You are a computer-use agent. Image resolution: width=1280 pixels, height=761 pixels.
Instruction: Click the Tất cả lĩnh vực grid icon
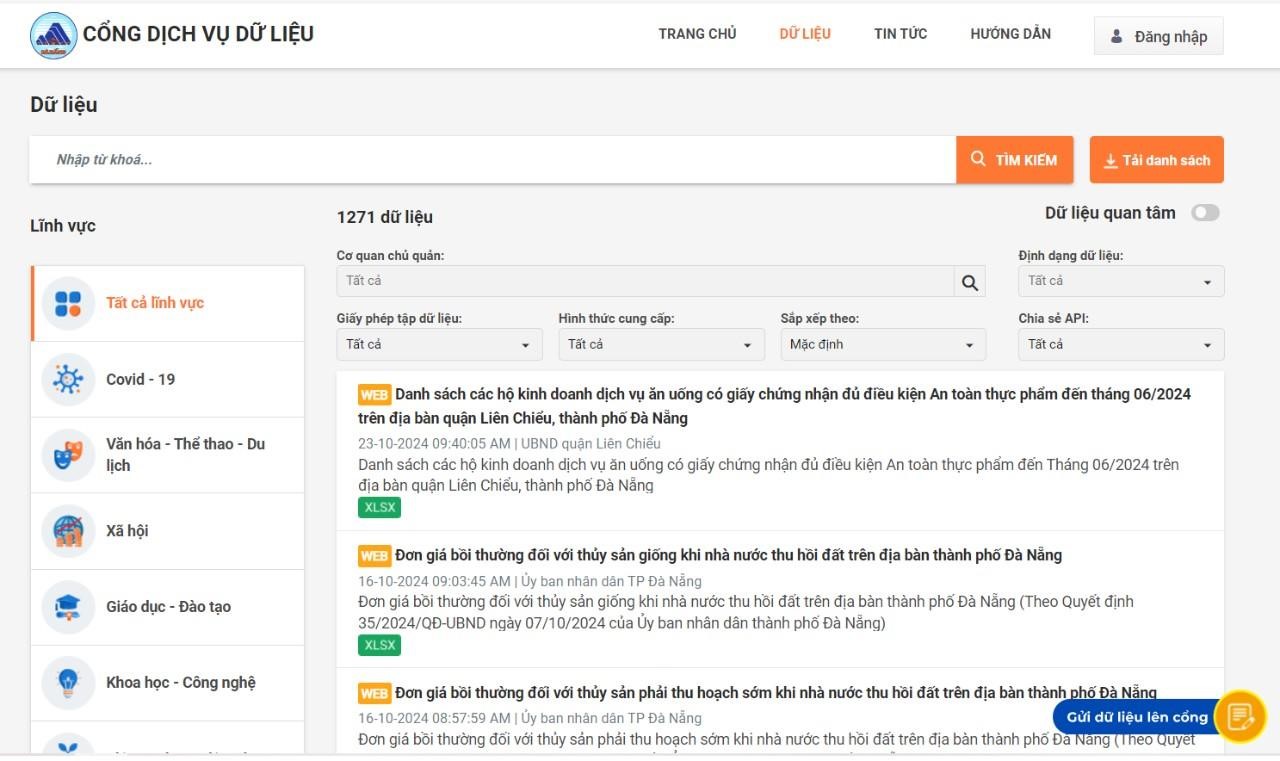click(68, 303)
